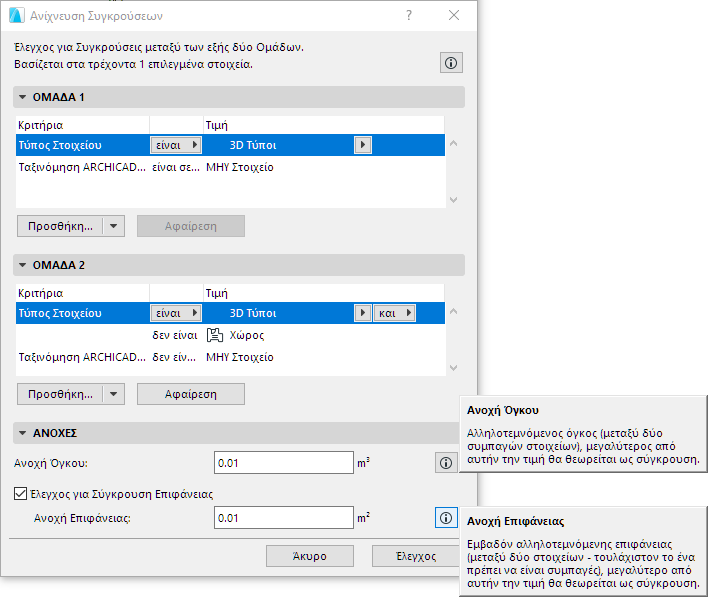Viewport: 711px width, 599px height.
Task: Click the info icon below the title bar
Action: pos(450,63)
